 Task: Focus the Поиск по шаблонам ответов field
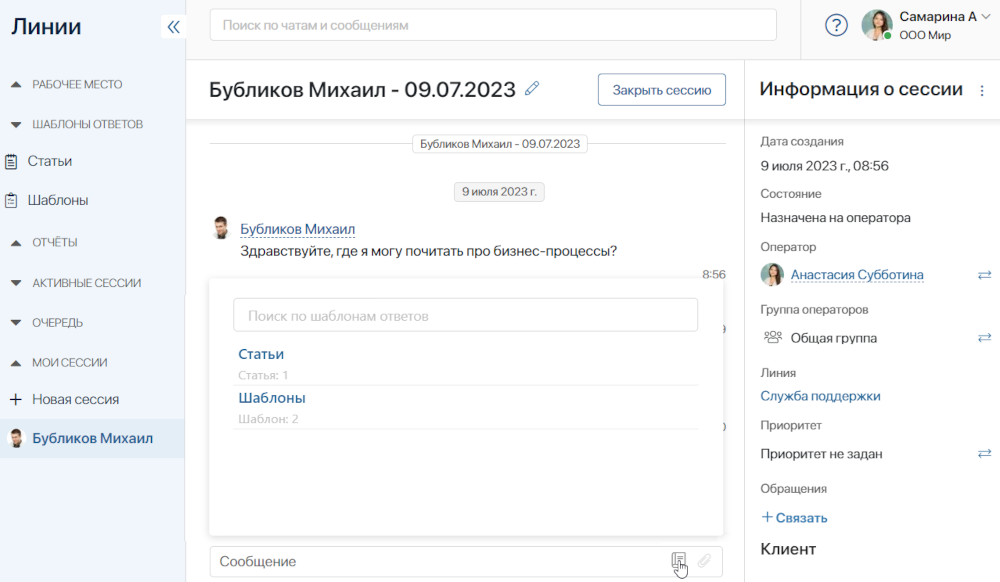[466, 316]
